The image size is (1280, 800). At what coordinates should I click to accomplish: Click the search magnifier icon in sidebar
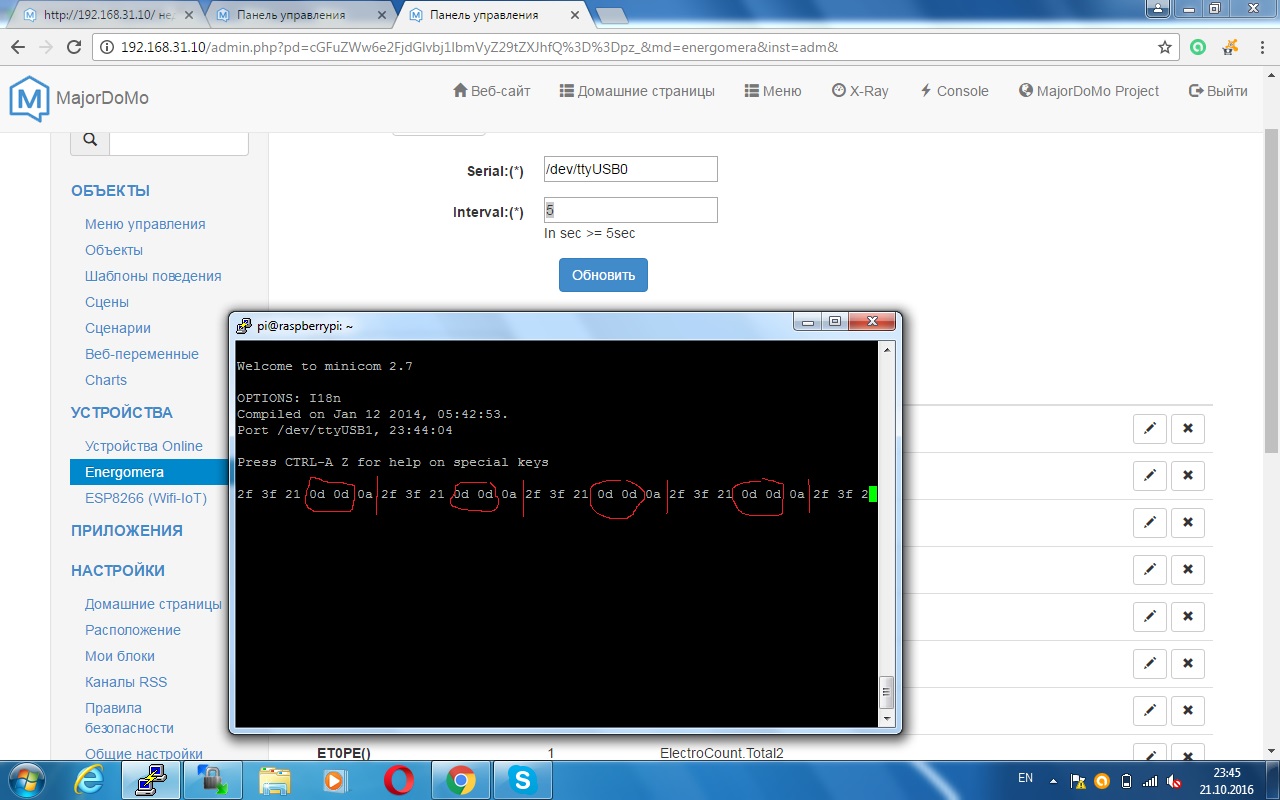(x=90, y=140)
